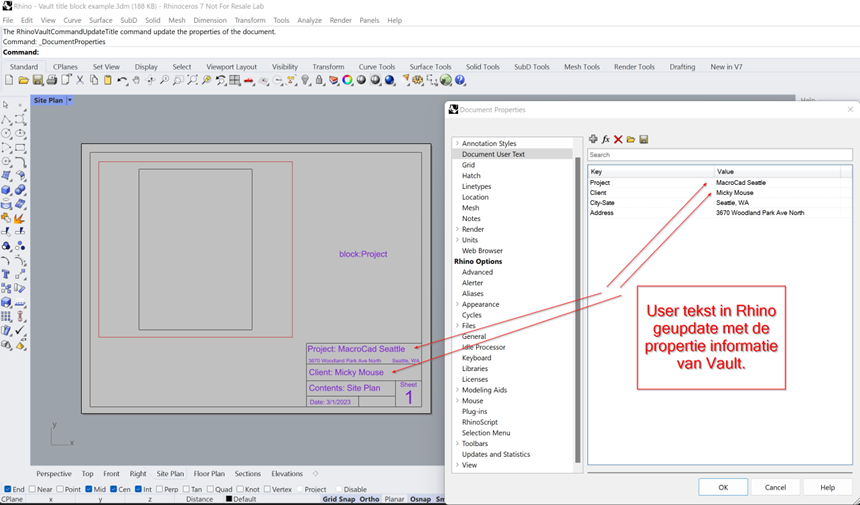This screenshot has width=860, height=505.
Task: Toggle Ortho in status bar
Action: pyautogui.click(x=369, y=499)
